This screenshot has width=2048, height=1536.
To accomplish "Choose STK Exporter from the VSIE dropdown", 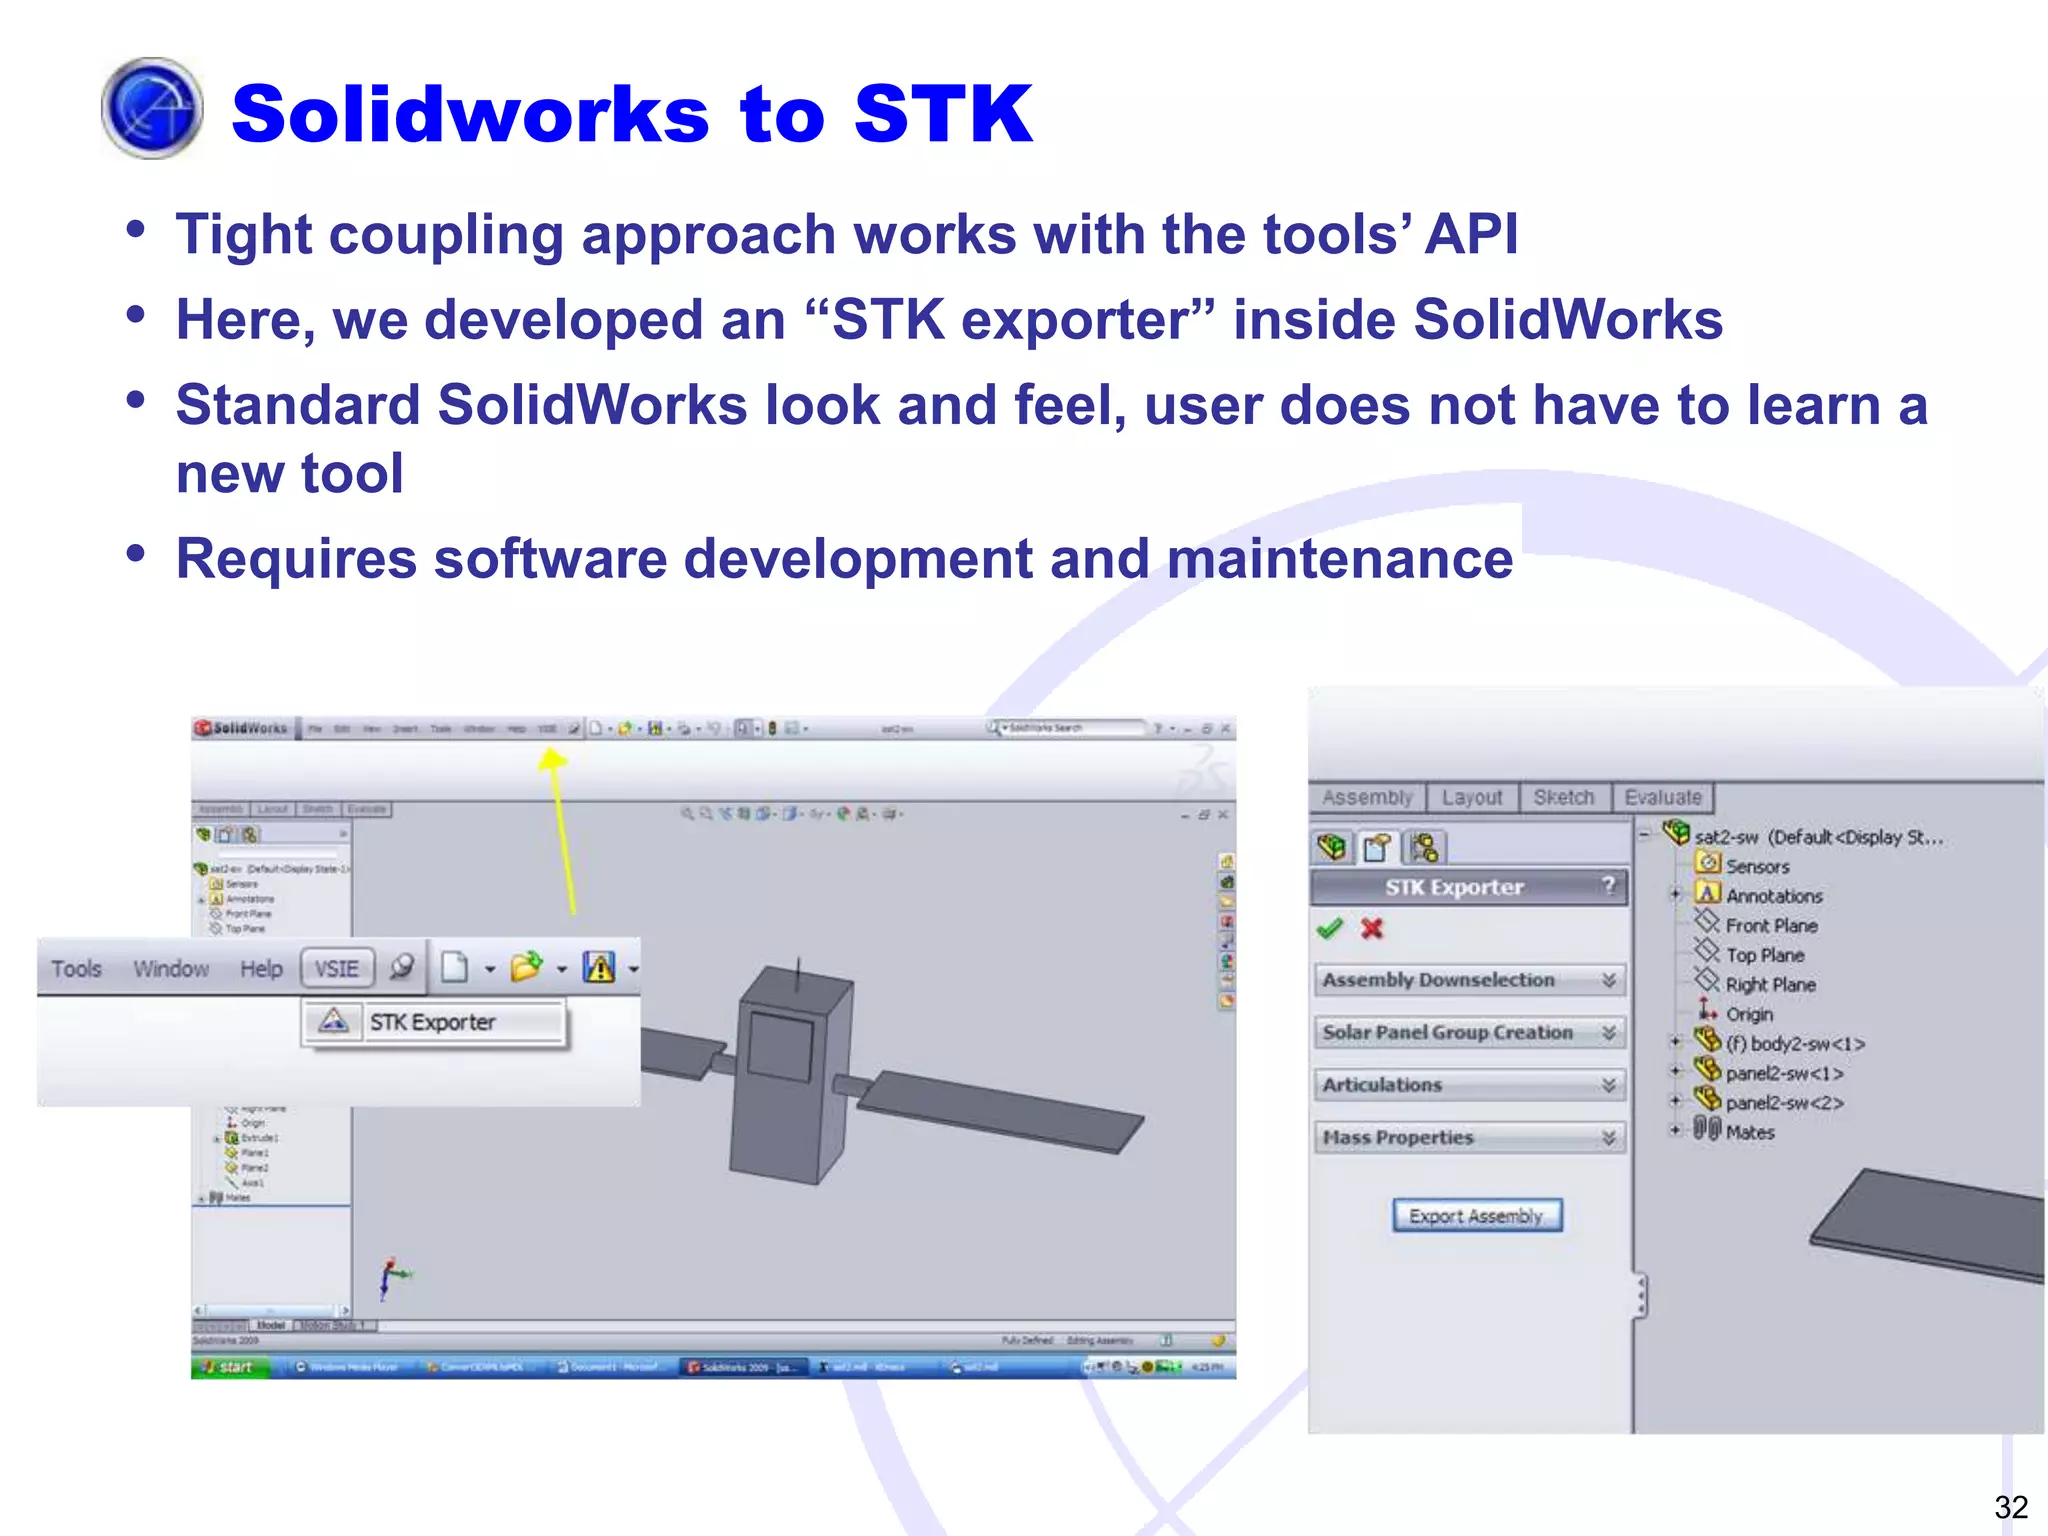I will (x=433, y=1022).
